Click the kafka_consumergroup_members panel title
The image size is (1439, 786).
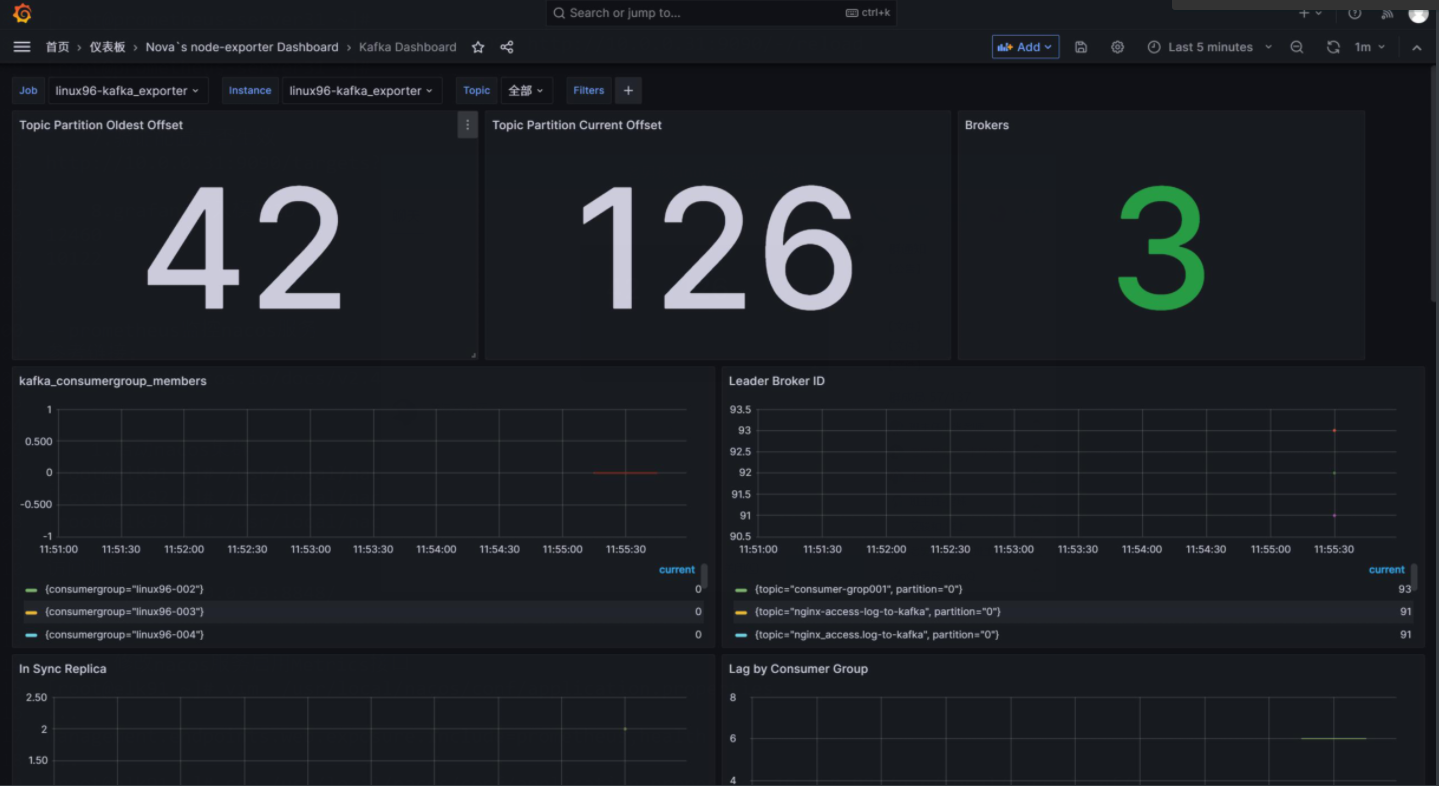tap(113, 381)
